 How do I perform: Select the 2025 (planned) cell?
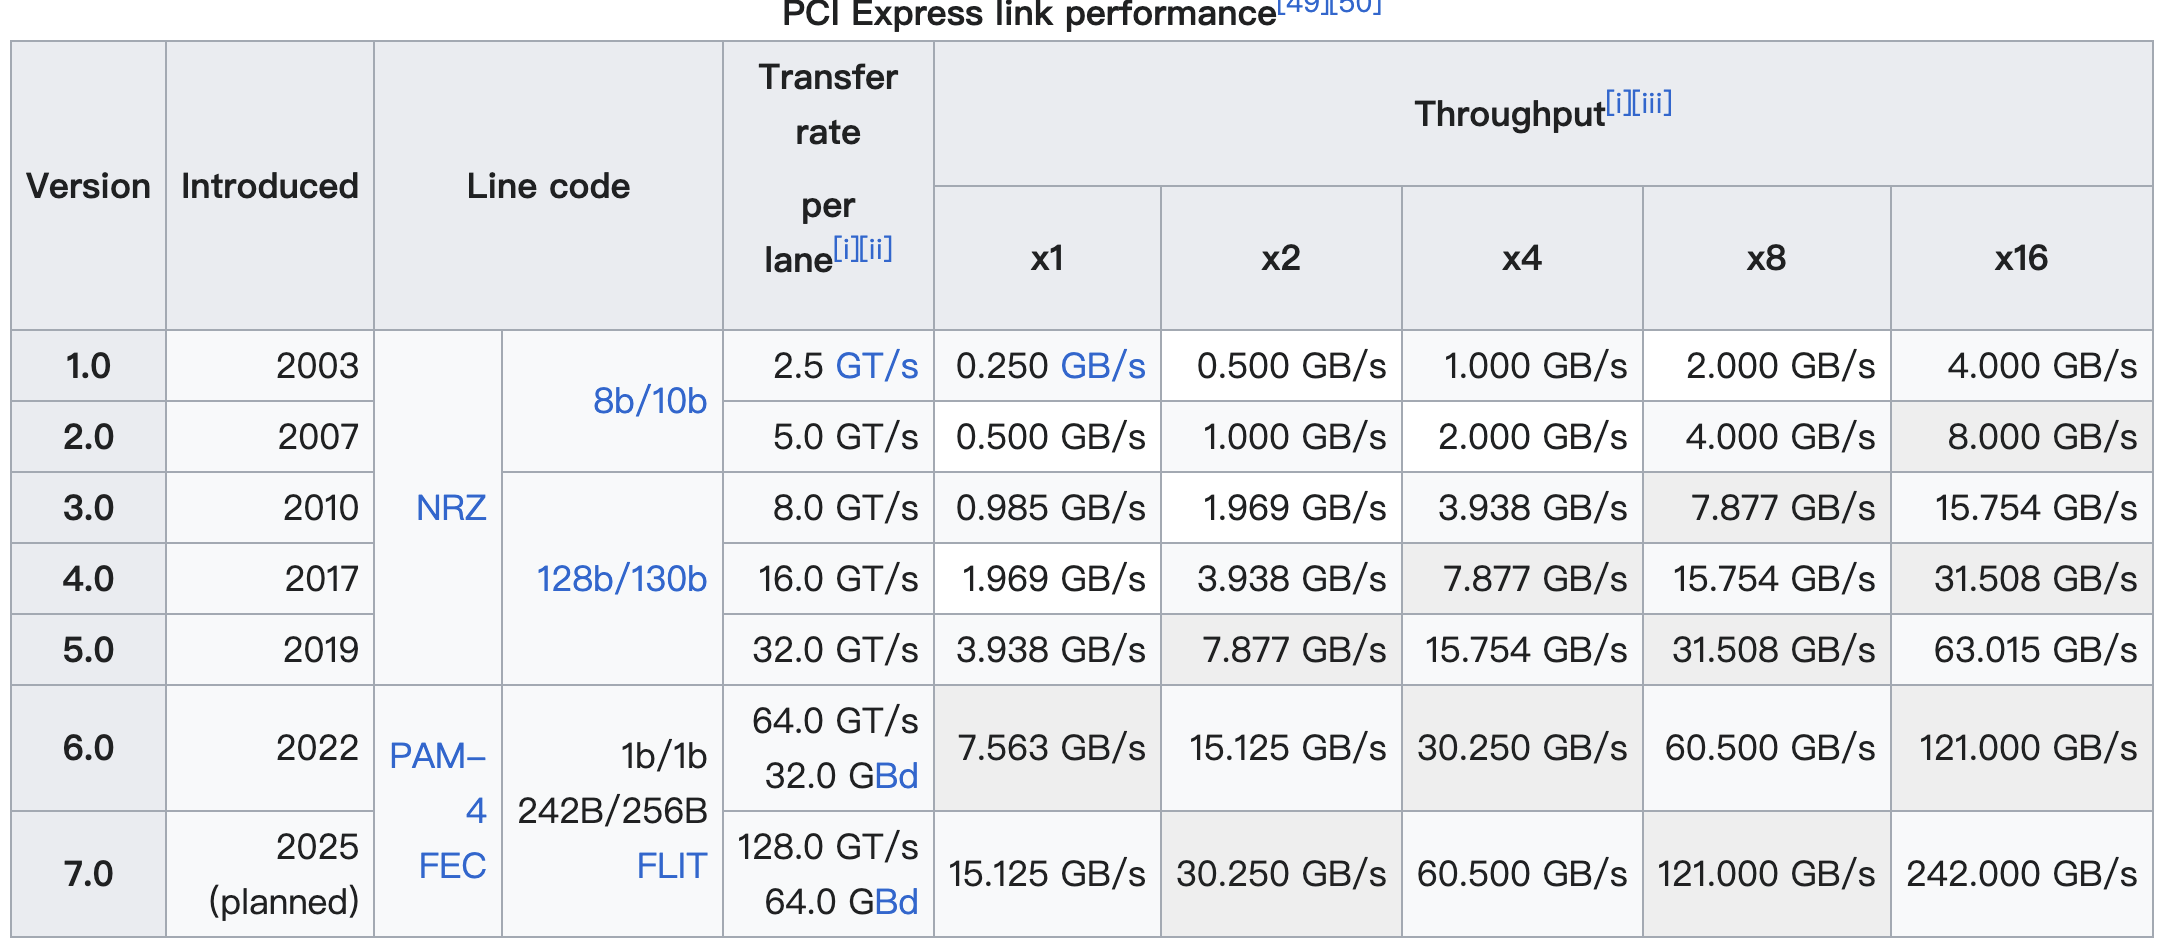[x=284, y=874]
